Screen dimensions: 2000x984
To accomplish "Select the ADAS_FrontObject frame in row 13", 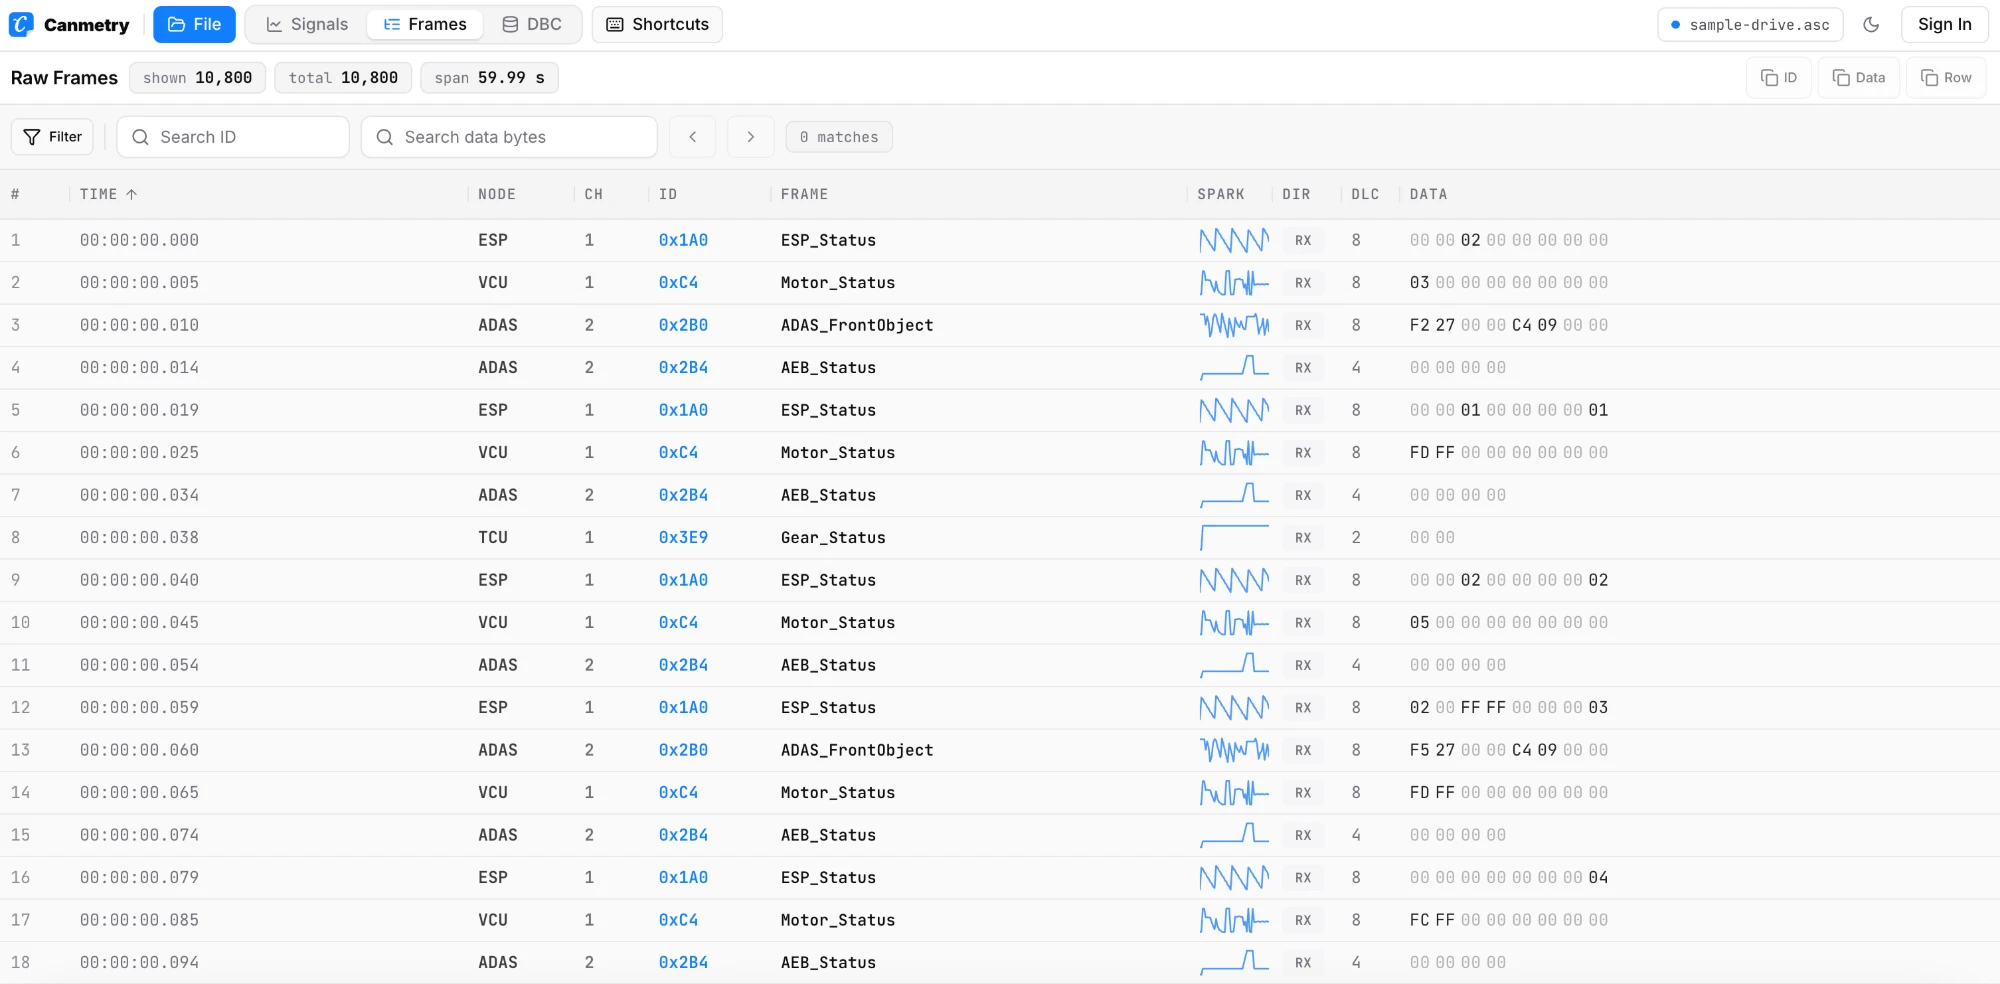I will tap(857, 750).
